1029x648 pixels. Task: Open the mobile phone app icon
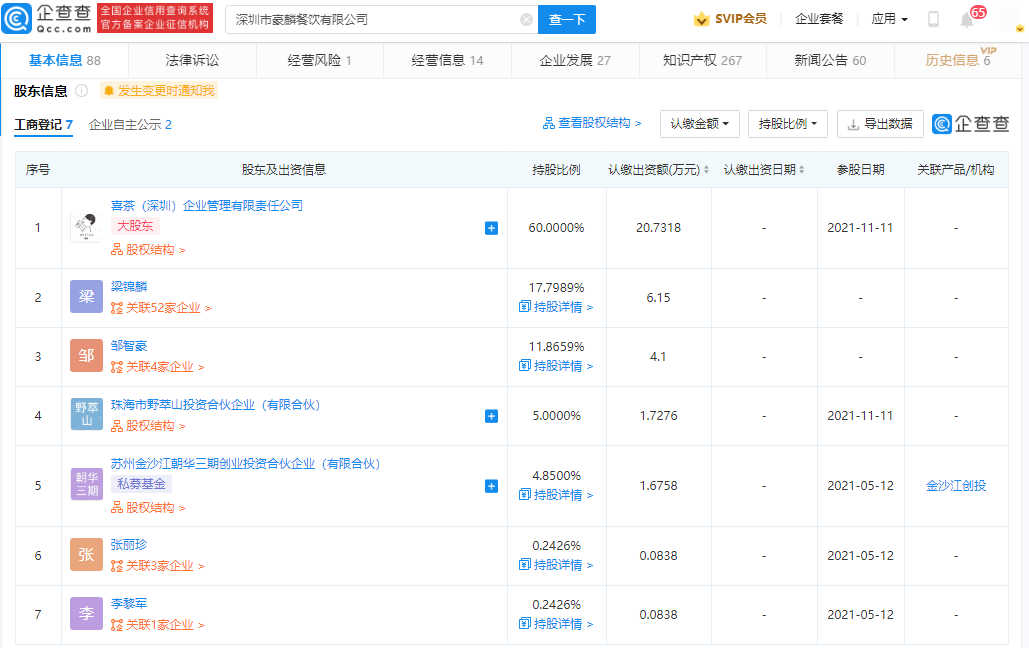pos(933,19)
